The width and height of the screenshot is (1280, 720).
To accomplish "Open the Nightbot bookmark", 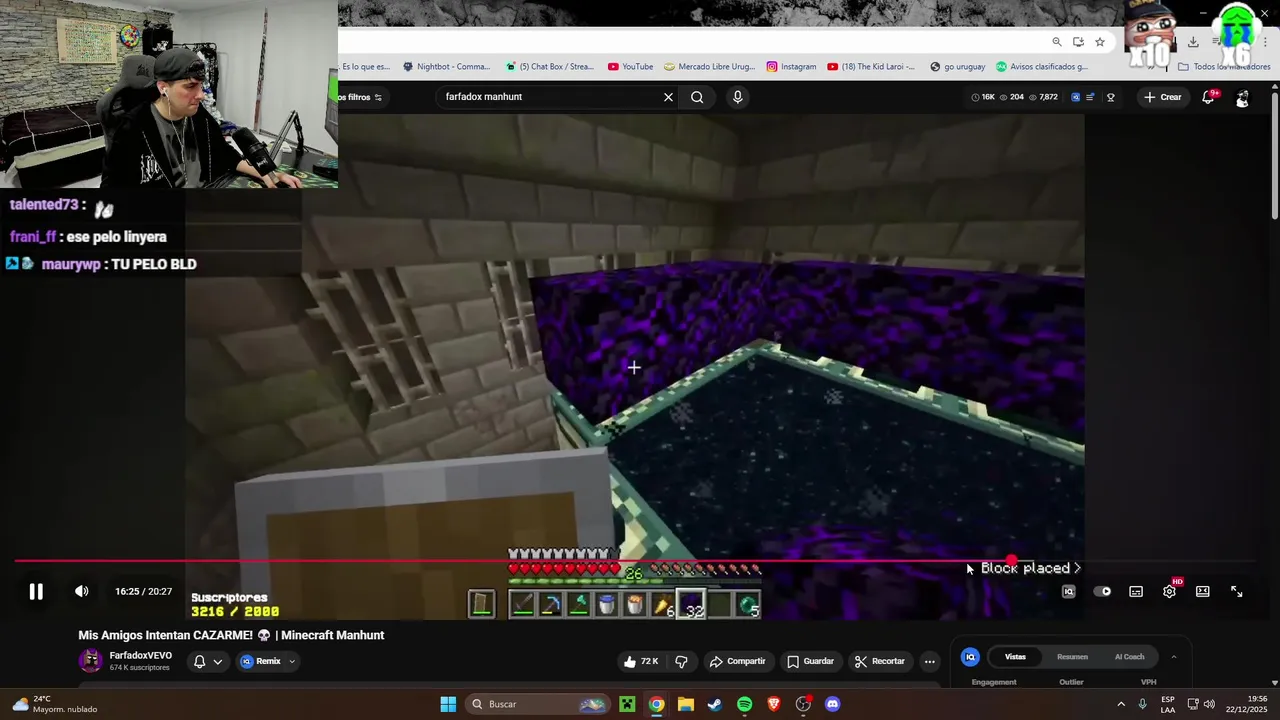I will (x=446, y=67).
